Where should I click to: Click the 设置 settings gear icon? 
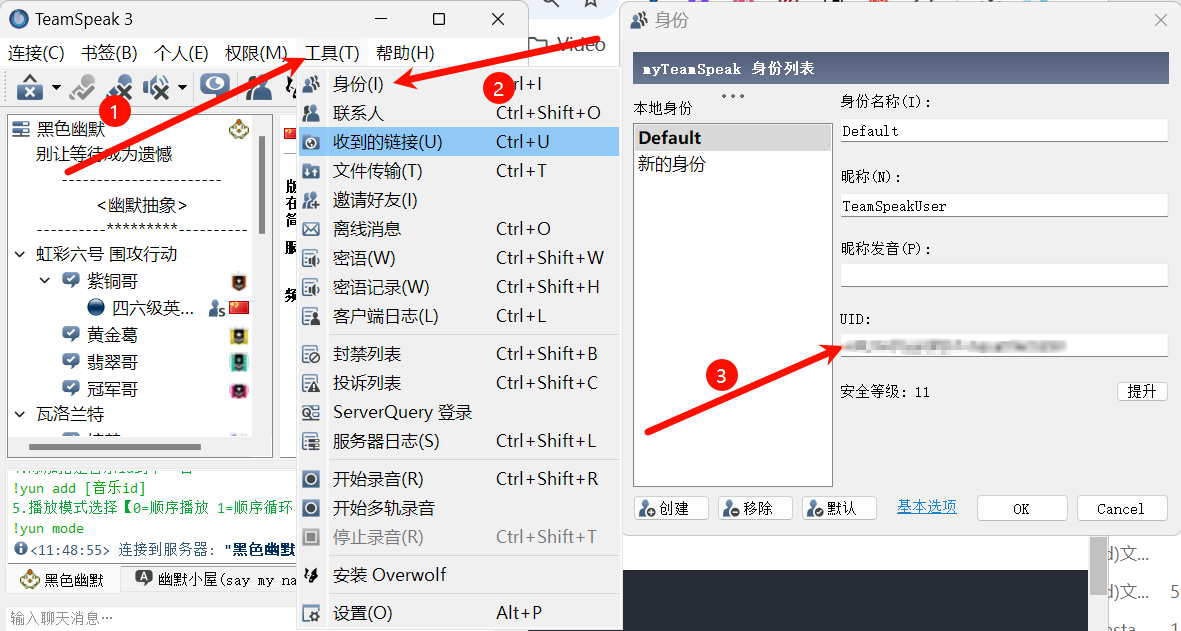(x=311, y=613)
